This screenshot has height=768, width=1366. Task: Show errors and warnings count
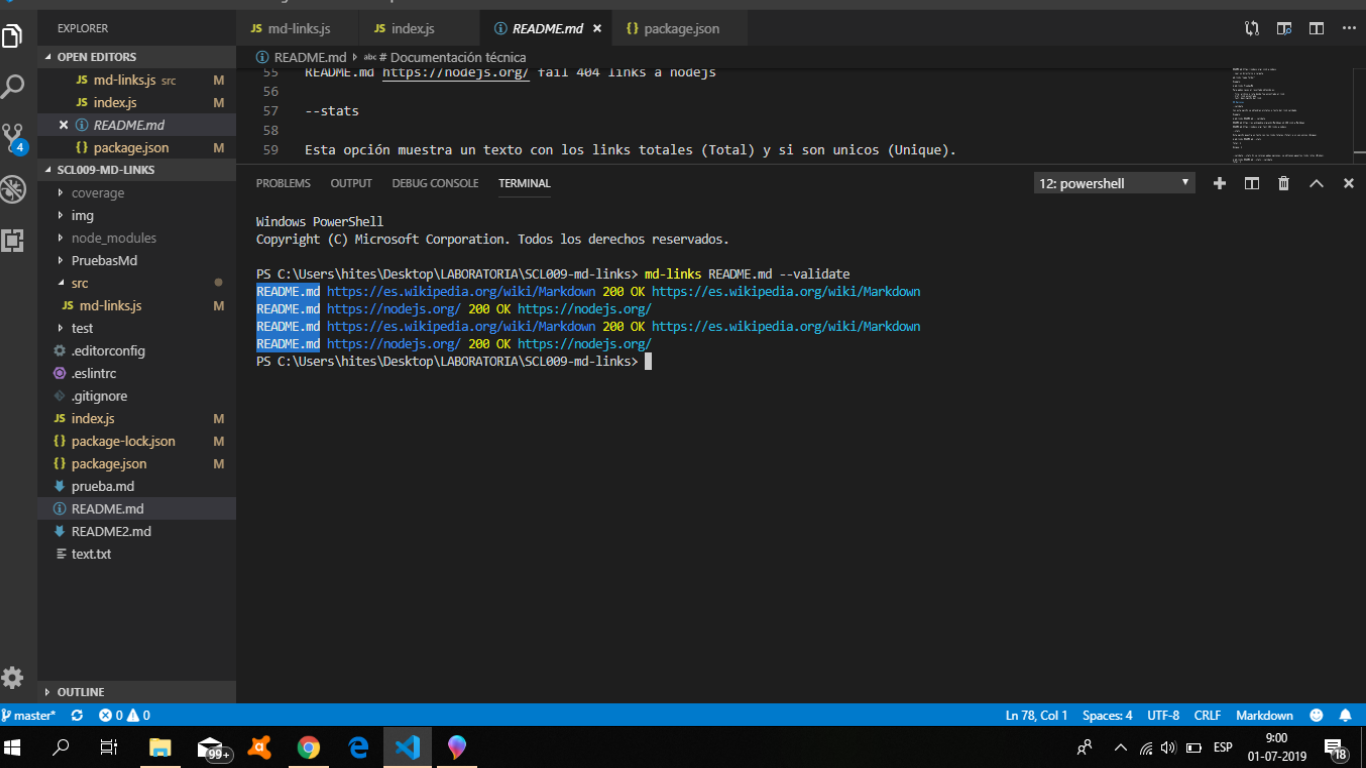tap(124, 715)
